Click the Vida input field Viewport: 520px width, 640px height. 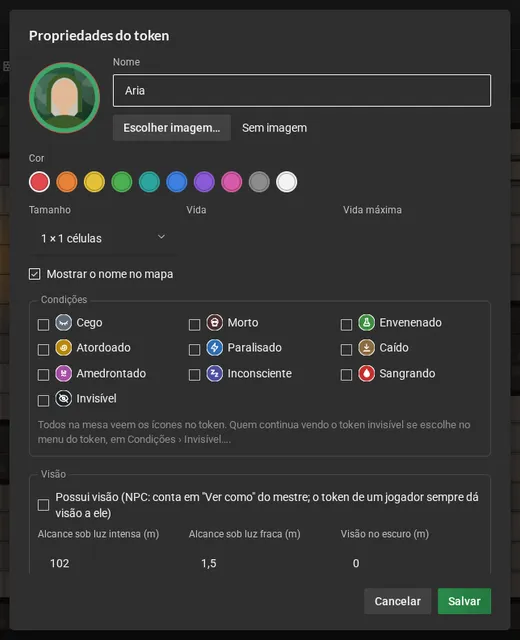pyautogui.click(x=260, y=238)
